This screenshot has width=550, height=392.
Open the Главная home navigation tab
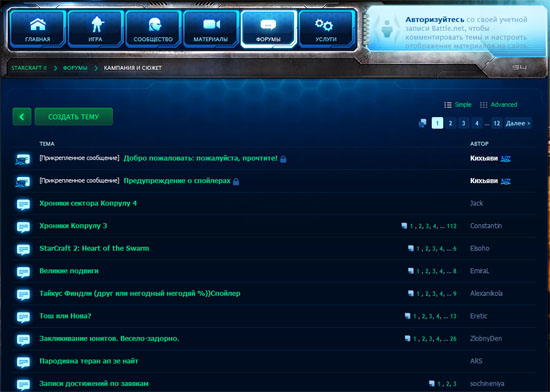click(38, 29)
